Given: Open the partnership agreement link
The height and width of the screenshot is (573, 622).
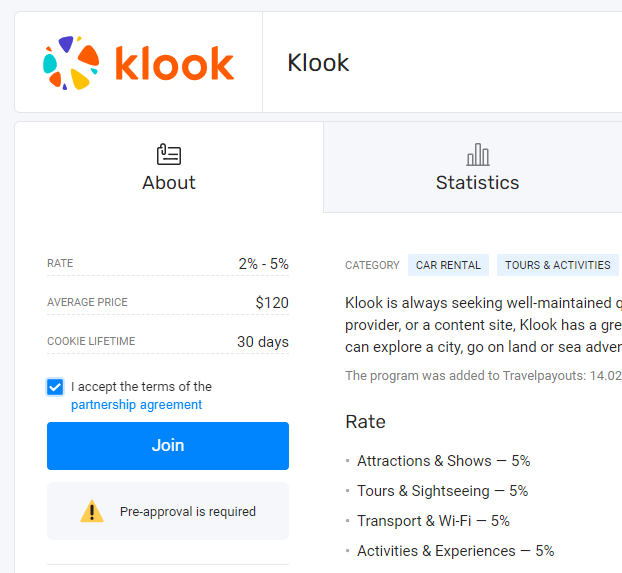Looking at the screenshot, I should 136,405.
